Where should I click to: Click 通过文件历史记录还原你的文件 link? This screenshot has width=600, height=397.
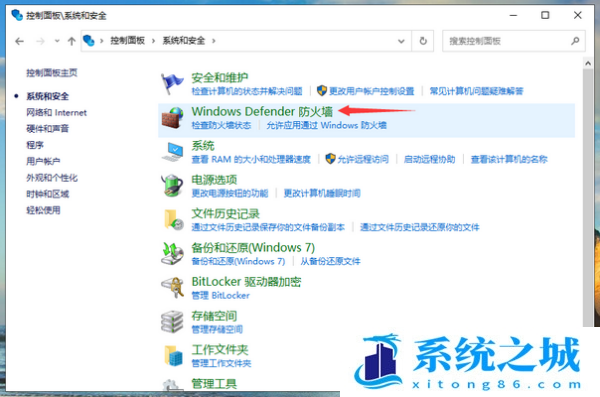click(419, 227)
